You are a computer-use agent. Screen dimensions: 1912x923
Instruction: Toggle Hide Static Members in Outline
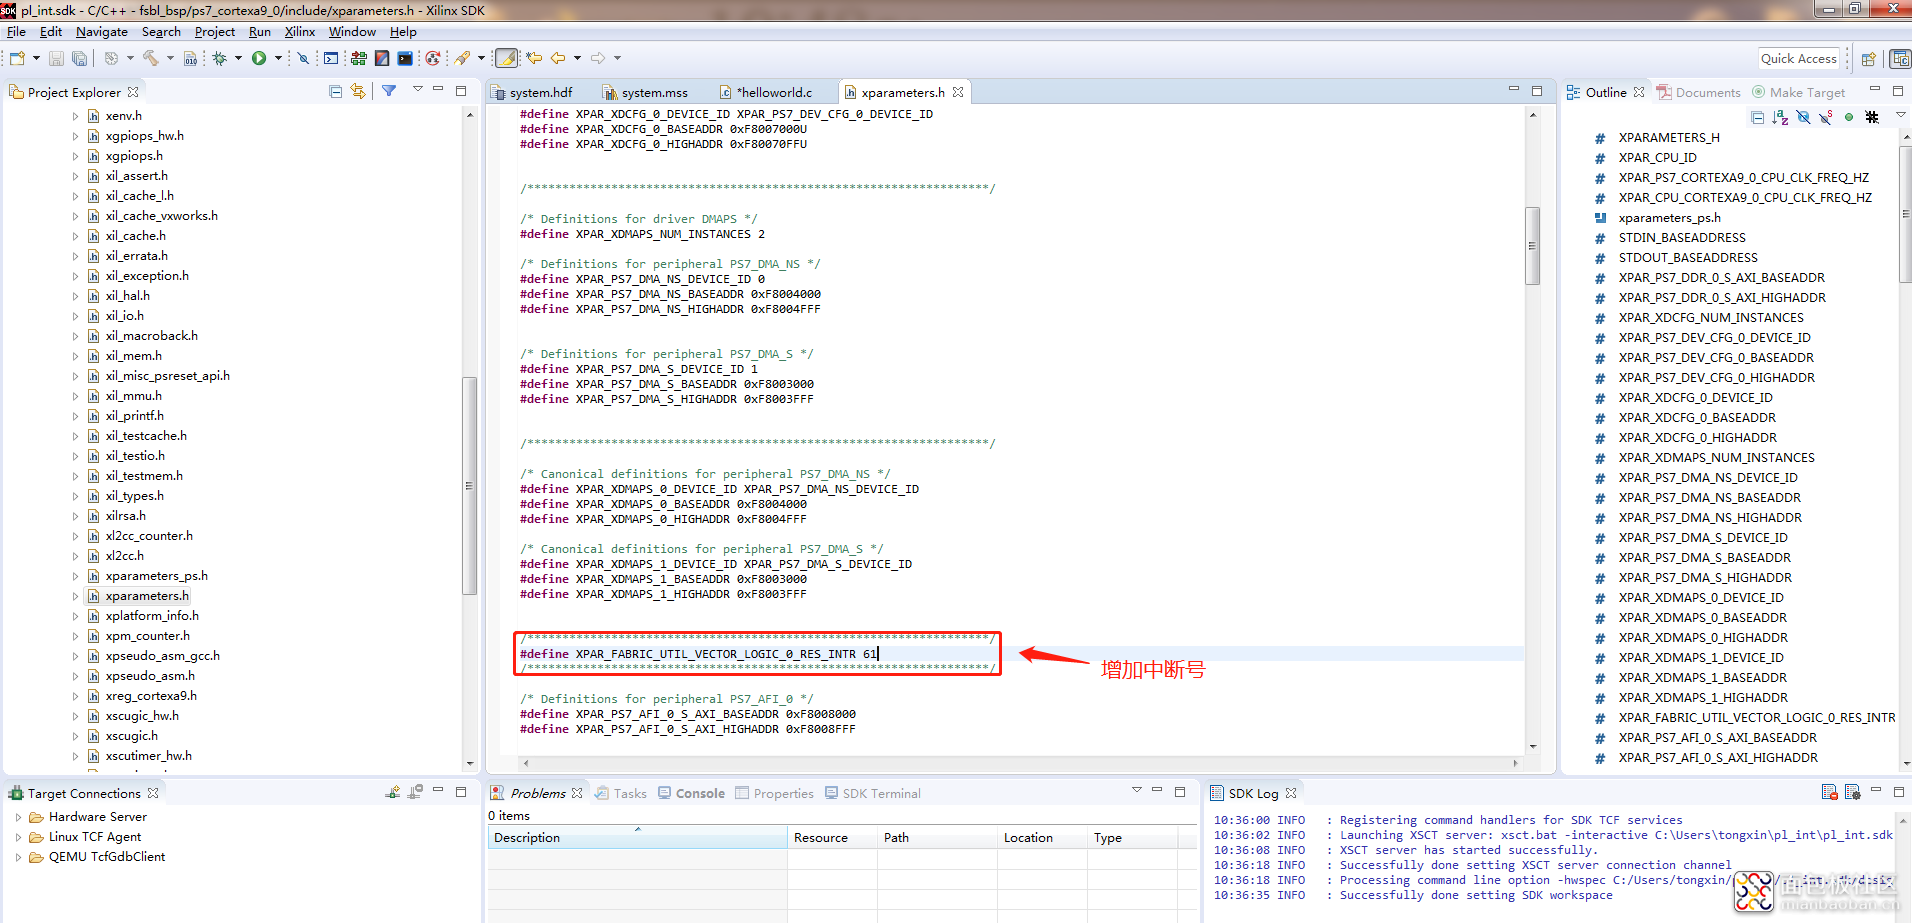coord(1826,117)
